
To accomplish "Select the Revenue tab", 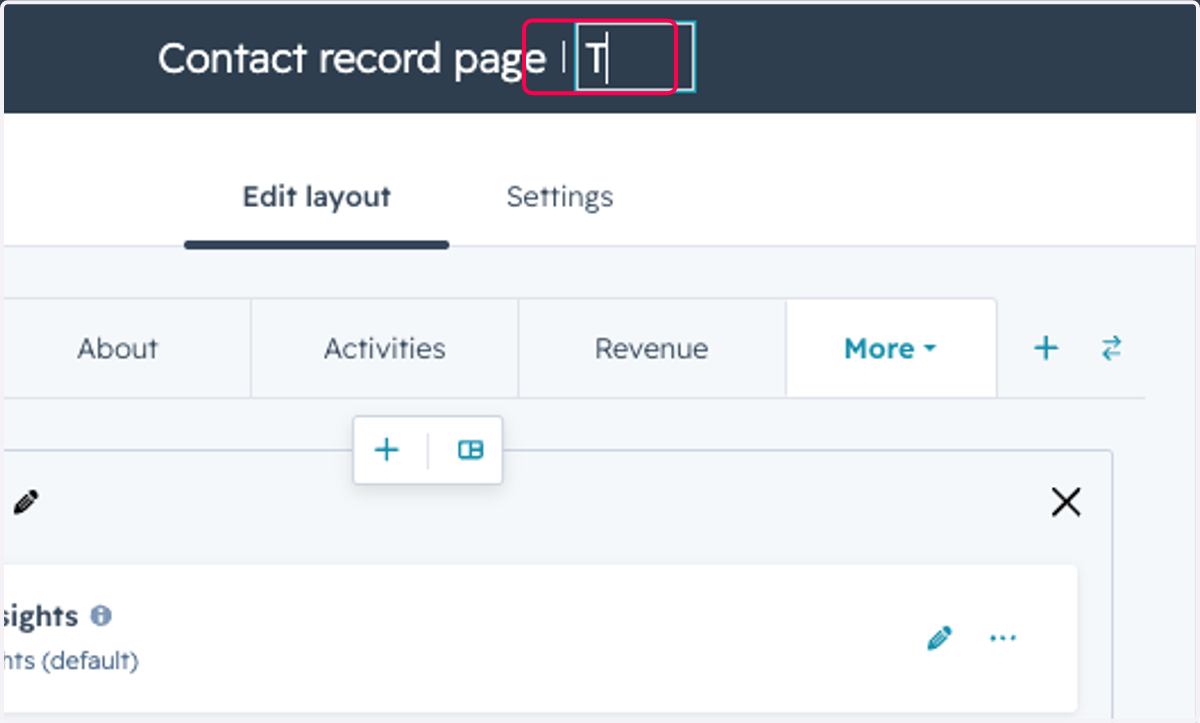I will coord(651,349).
